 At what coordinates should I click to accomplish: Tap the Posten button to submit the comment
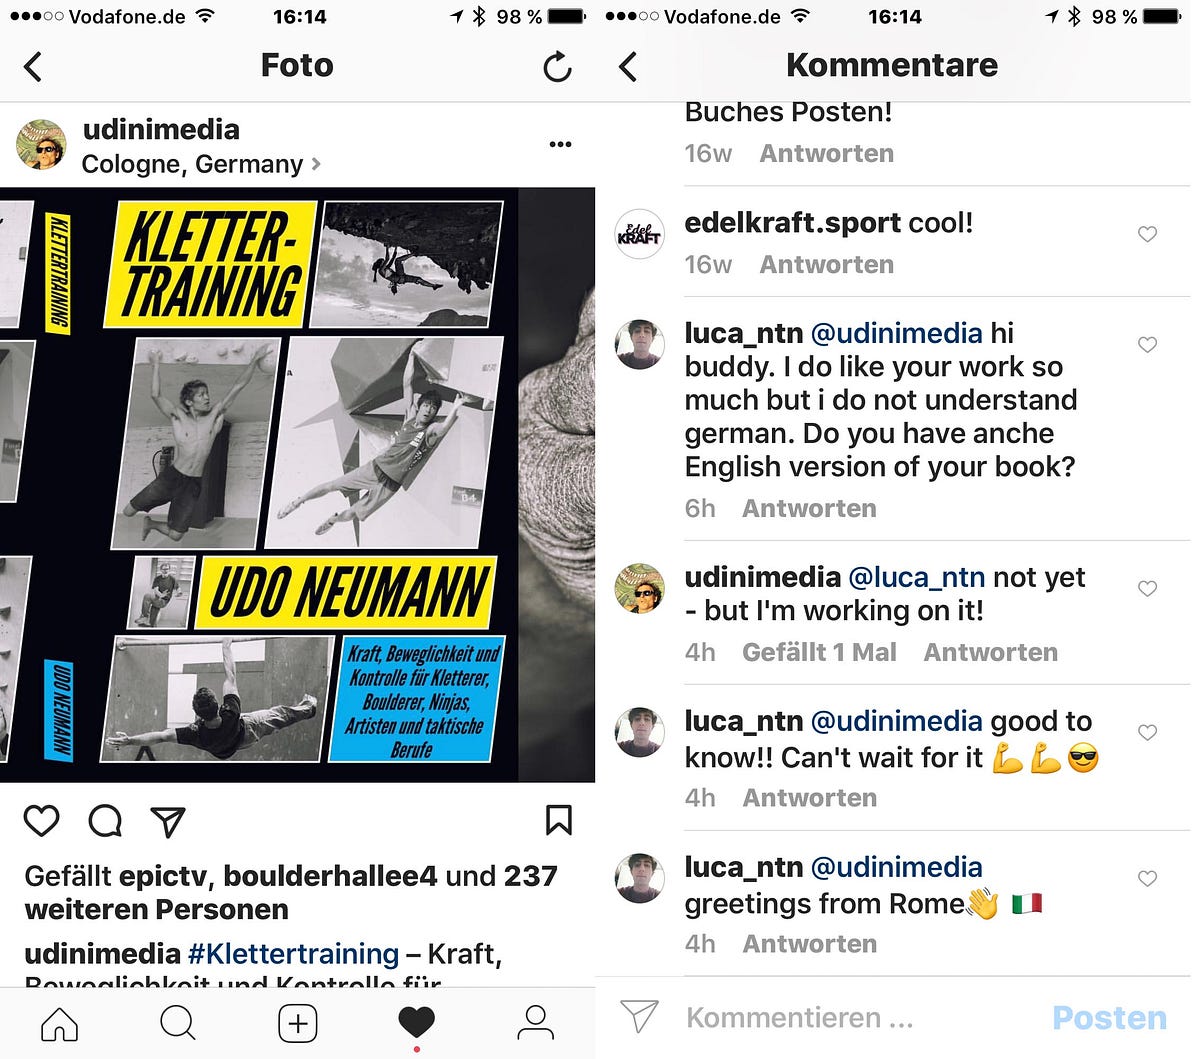click(1109, 1018)
